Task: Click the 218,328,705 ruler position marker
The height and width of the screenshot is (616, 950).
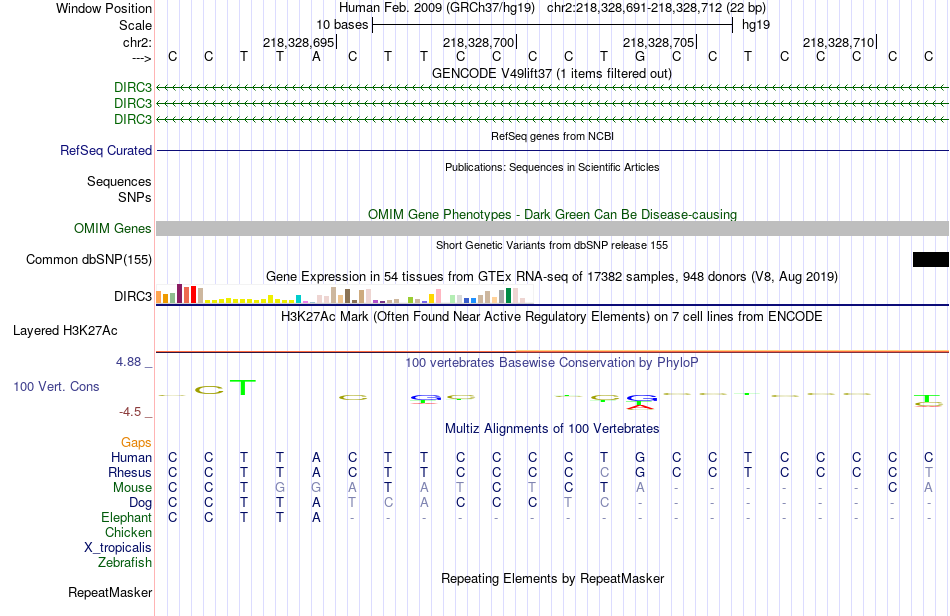Action: coord(659,42)
